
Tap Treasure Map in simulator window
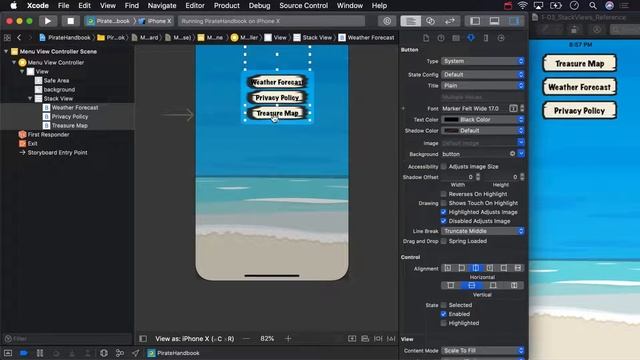[579, 64]
